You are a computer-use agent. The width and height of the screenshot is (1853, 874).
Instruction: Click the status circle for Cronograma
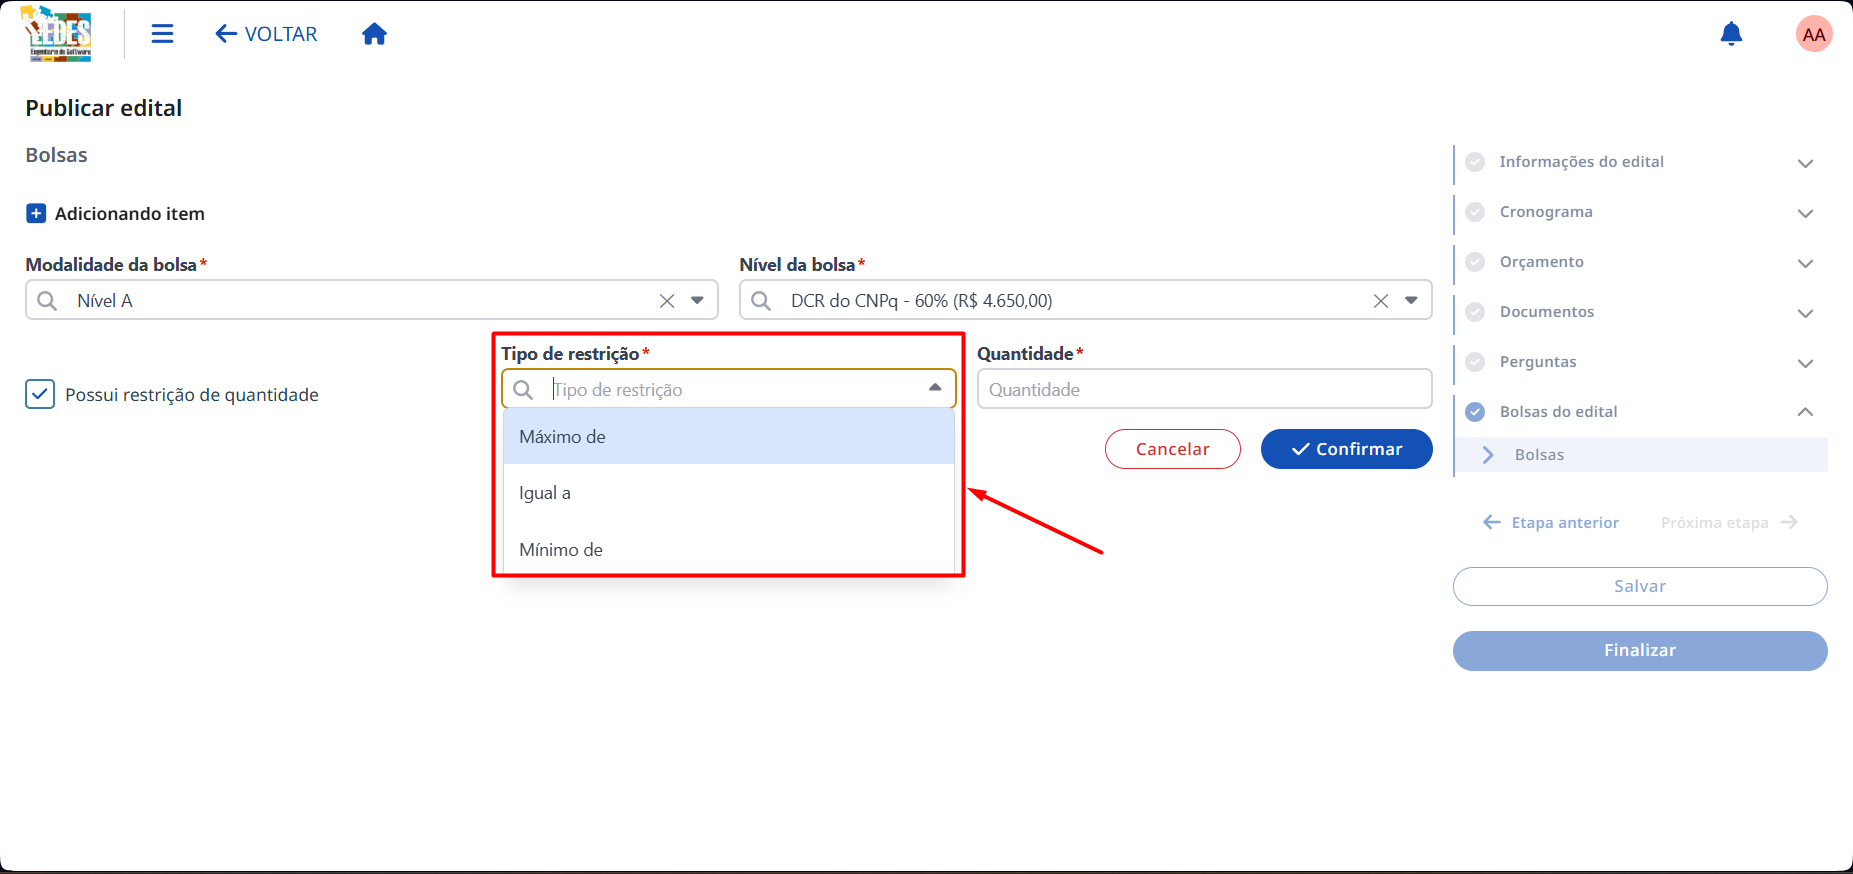pos(1475,212)
